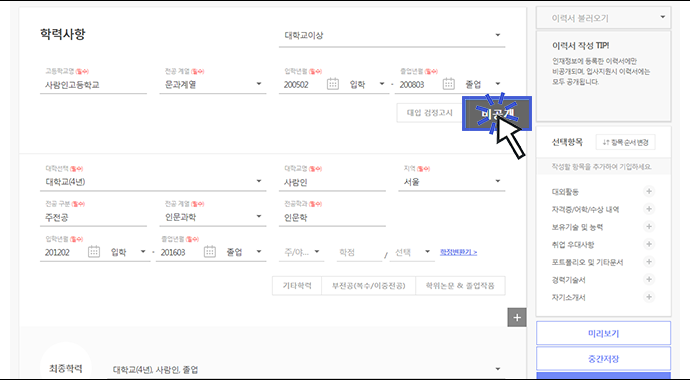Viewport: 690px width, 380px height.
Task: Add 대외활동 section with plus icon
Action: click(x=649, y=191)
